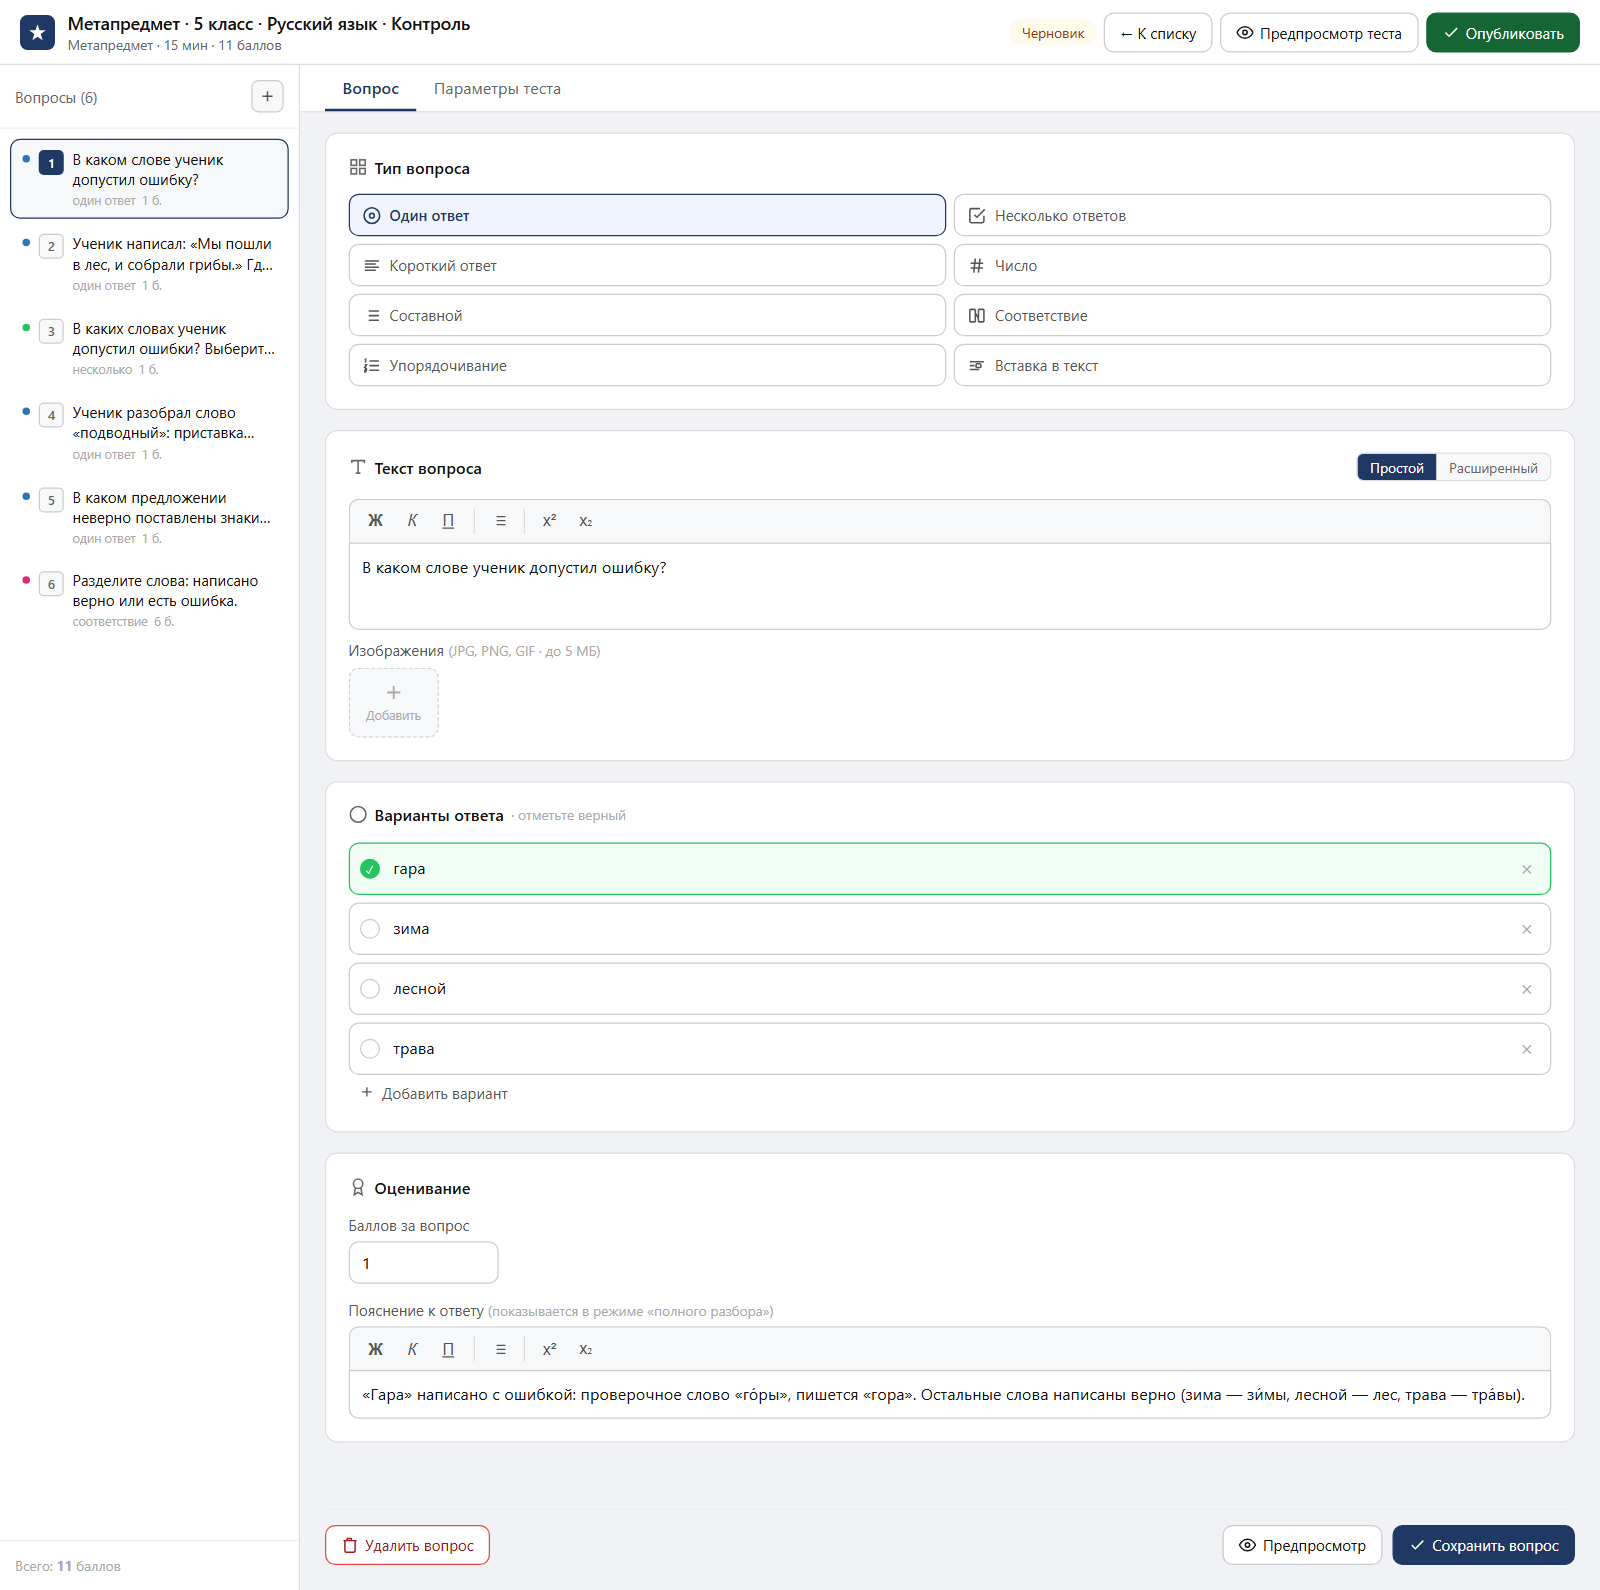Switch editor to Расширенный mode
1600x1590 pixels.
click(1493, 468)
